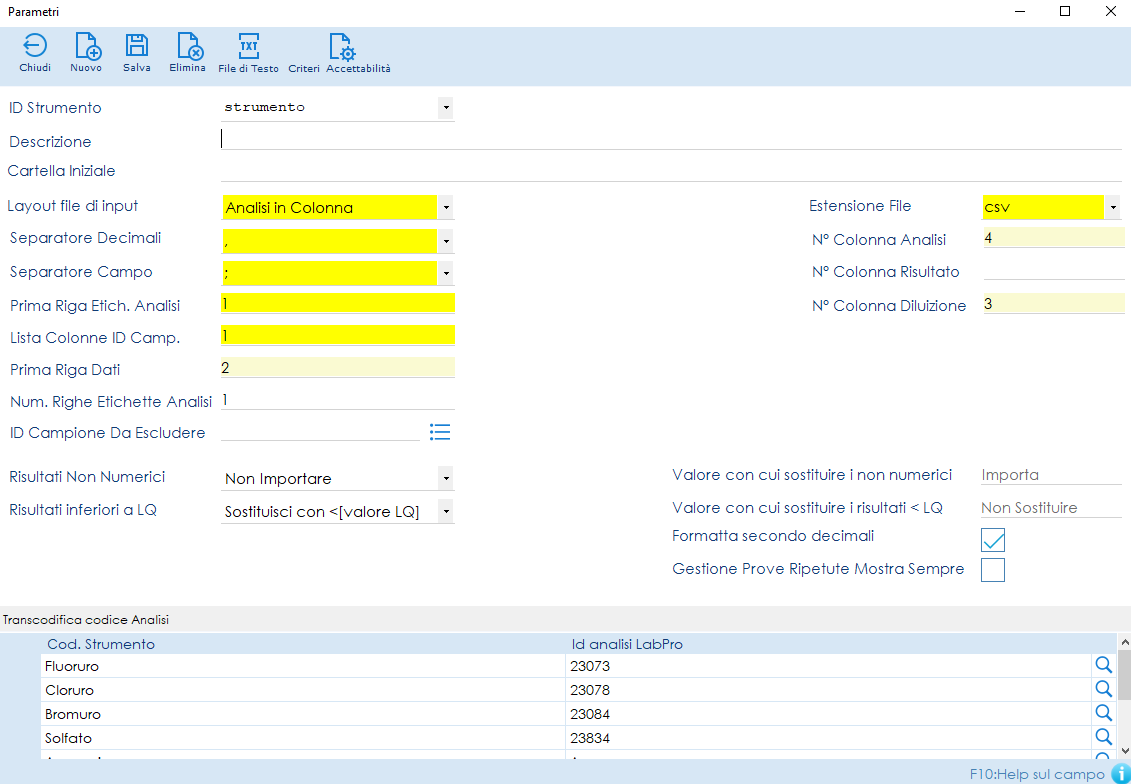Click the non numerici replacement value field

coord(1051,475)
